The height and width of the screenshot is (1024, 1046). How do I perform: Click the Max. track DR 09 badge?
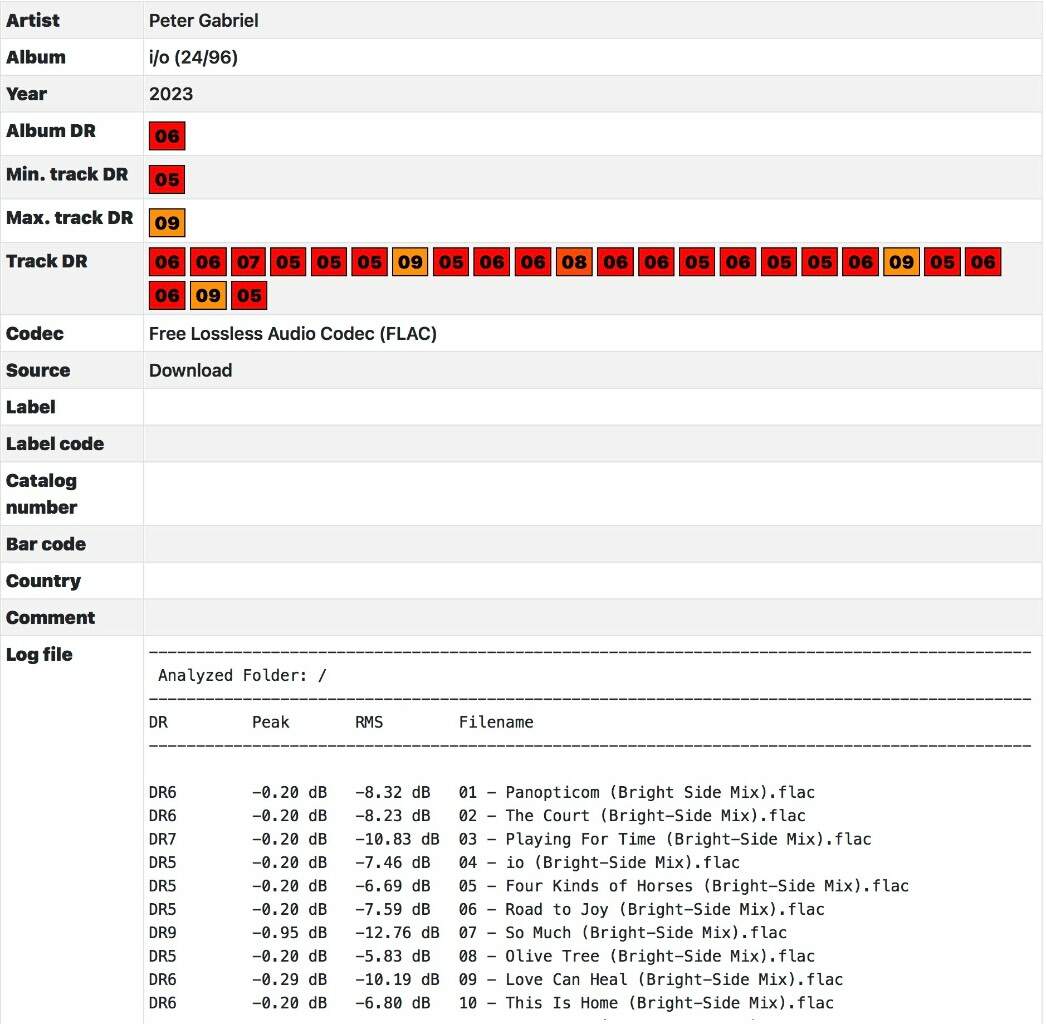[167, 223]
